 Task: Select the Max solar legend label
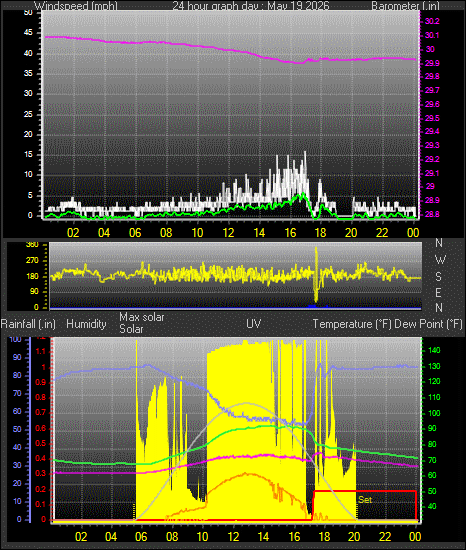(142, 317)
